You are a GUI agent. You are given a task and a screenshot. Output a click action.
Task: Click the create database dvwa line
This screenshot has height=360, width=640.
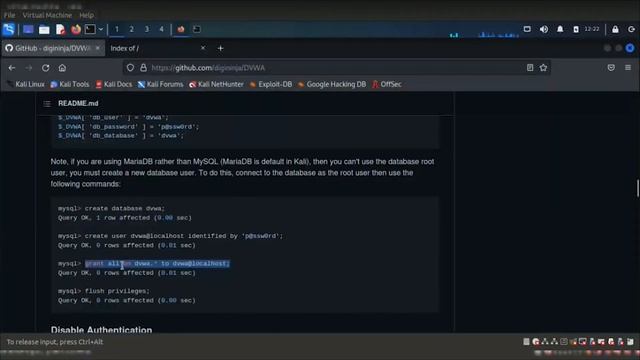111,209
